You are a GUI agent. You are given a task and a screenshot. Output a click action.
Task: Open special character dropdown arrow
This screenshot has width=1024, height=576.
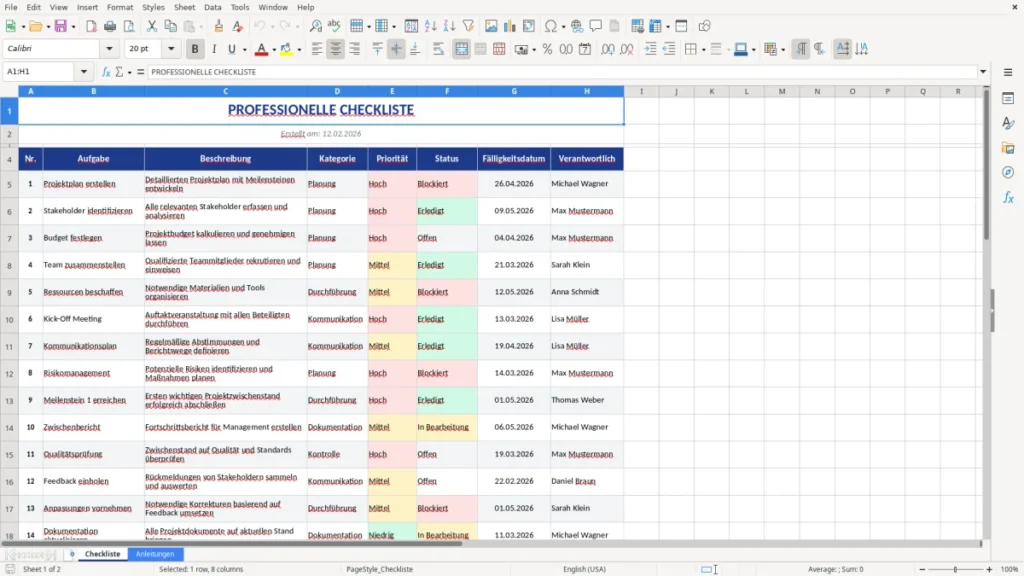click(x=563, y=27)
